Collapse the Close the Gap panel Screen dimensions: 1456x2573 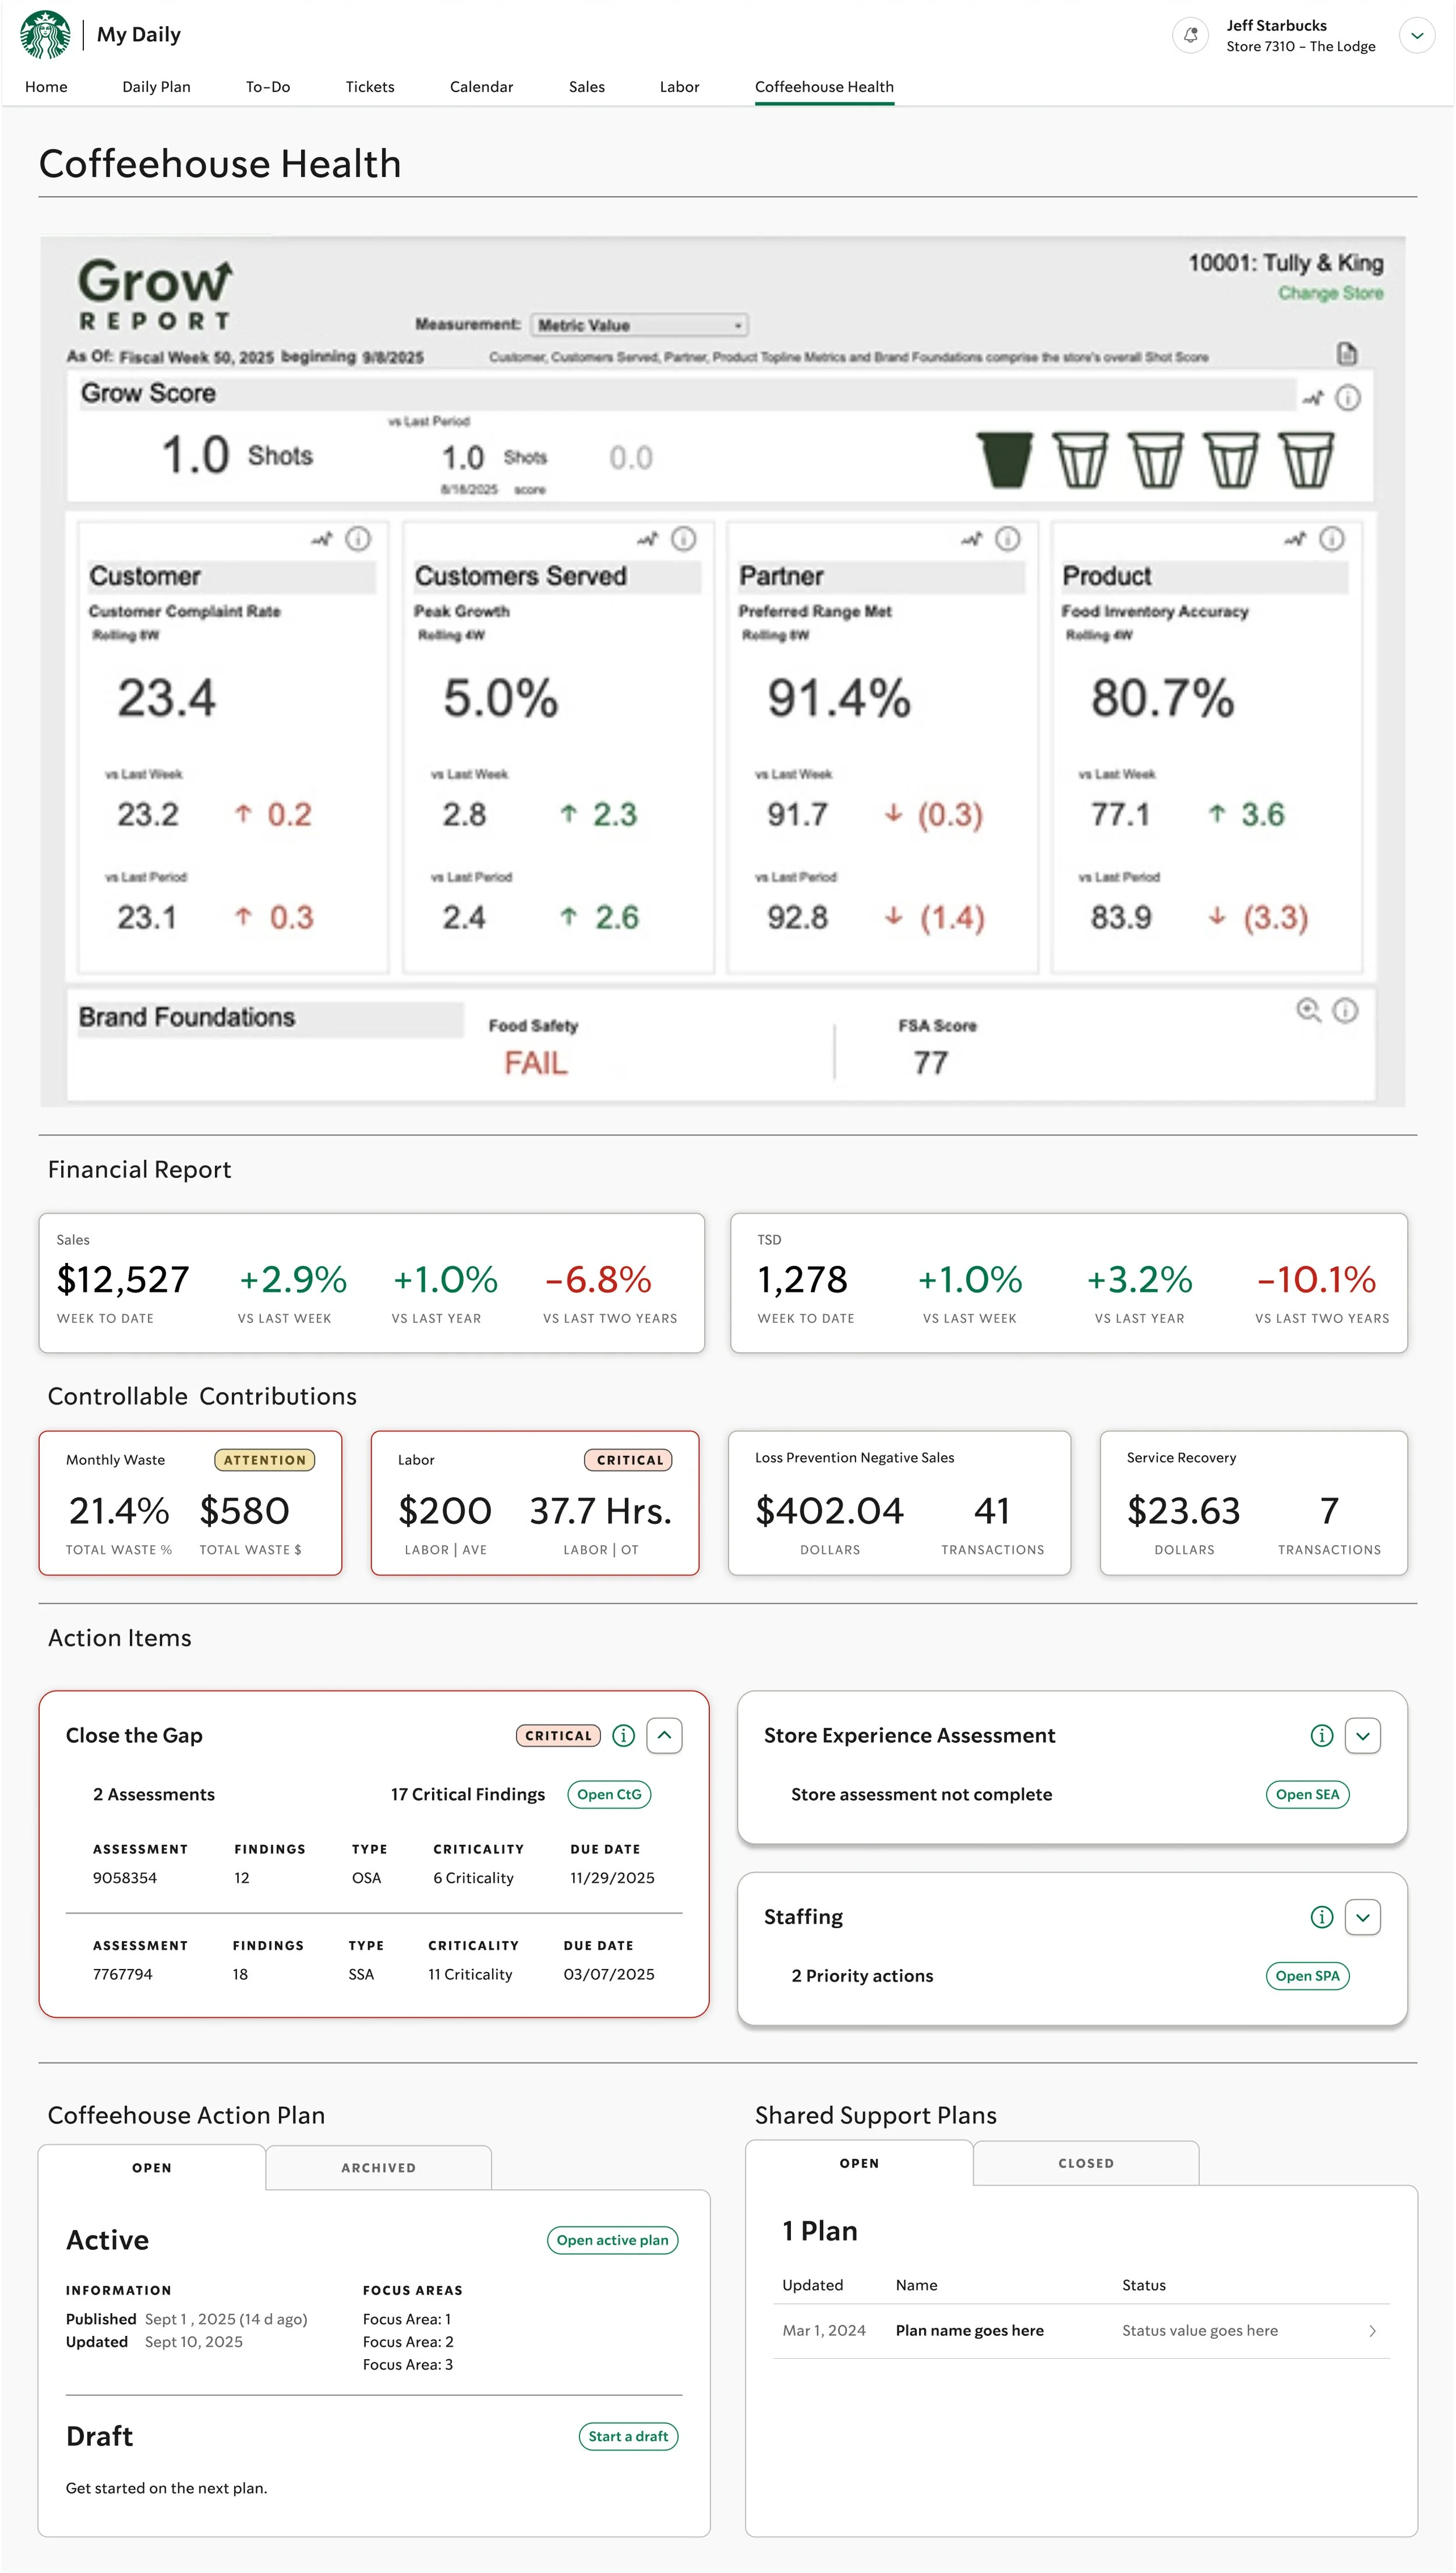[x=664, y=1735]
